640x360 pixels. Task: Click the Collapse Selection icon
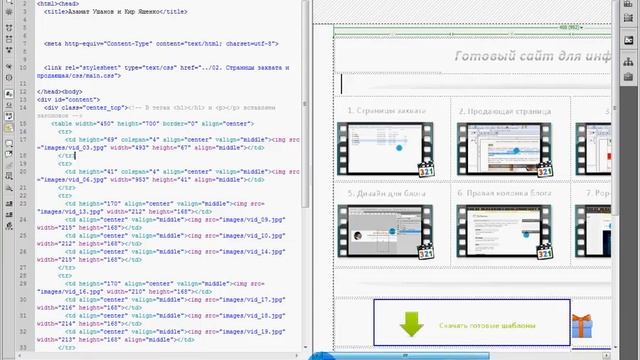[x=9, y=39]
